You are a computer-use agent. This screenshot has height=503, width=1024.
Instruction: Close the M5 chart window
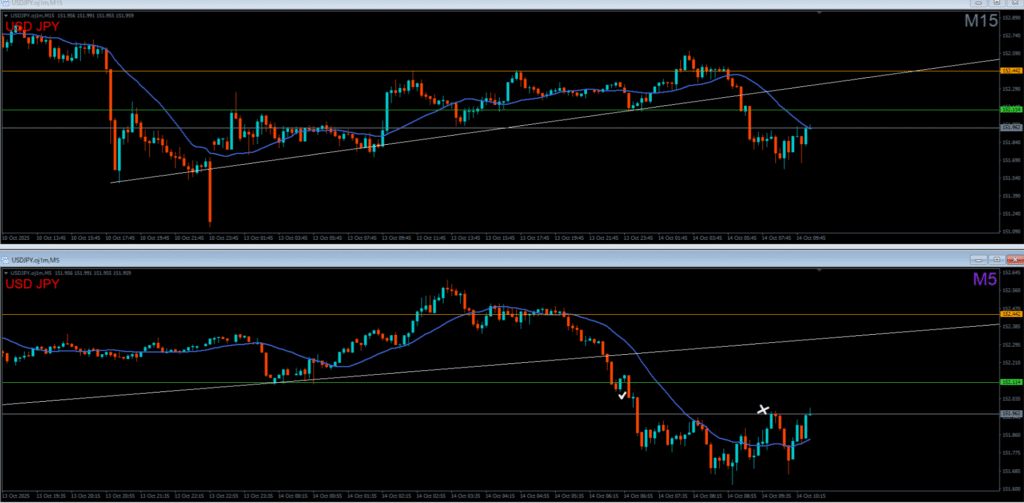point(1016,259)
